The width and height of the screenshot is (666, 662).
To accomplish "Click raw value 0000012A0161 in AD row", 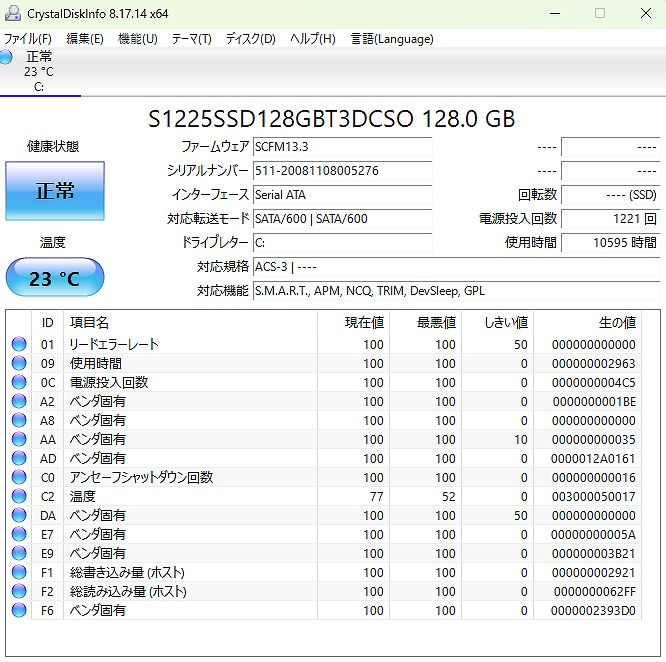I will coord(593,459).
